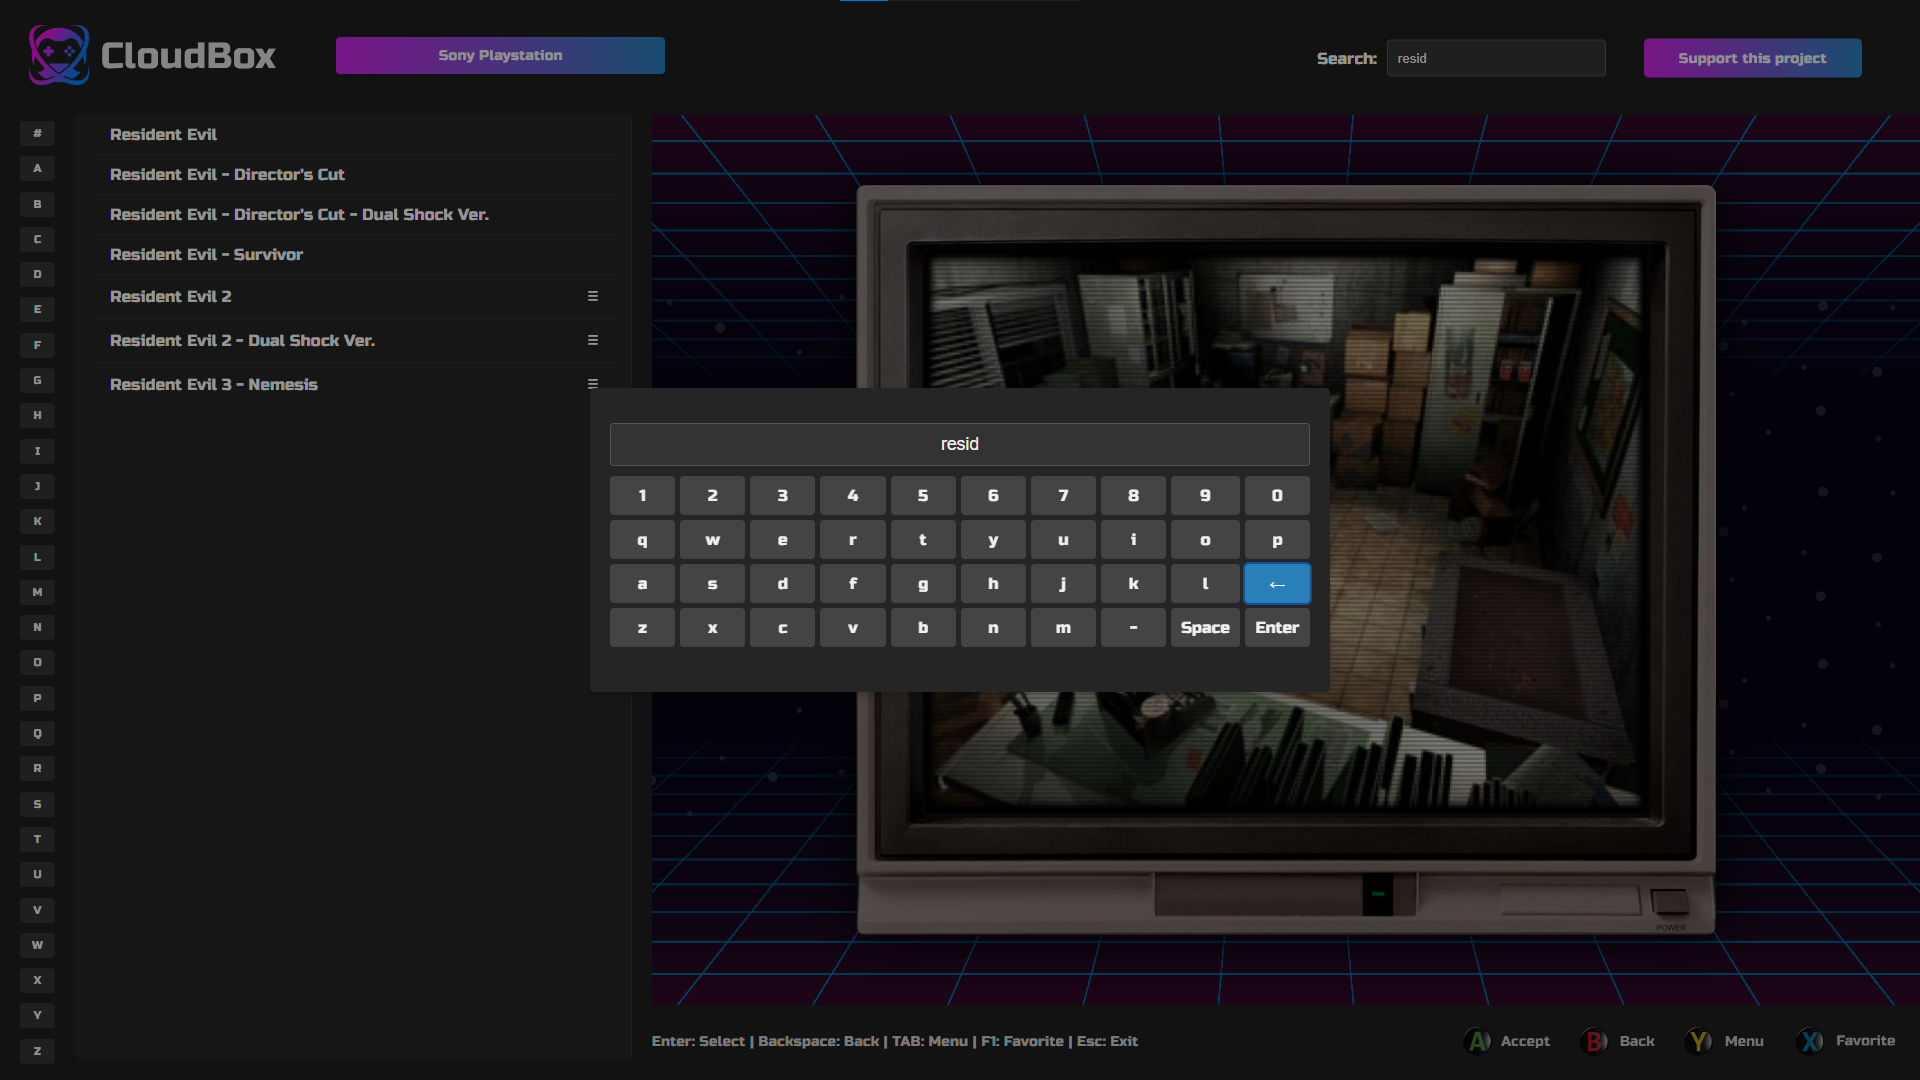The height and width of the screenshot is (1080, 1920).
Task: Jump to letter P in alphabet index
Action: pos(37,698)
